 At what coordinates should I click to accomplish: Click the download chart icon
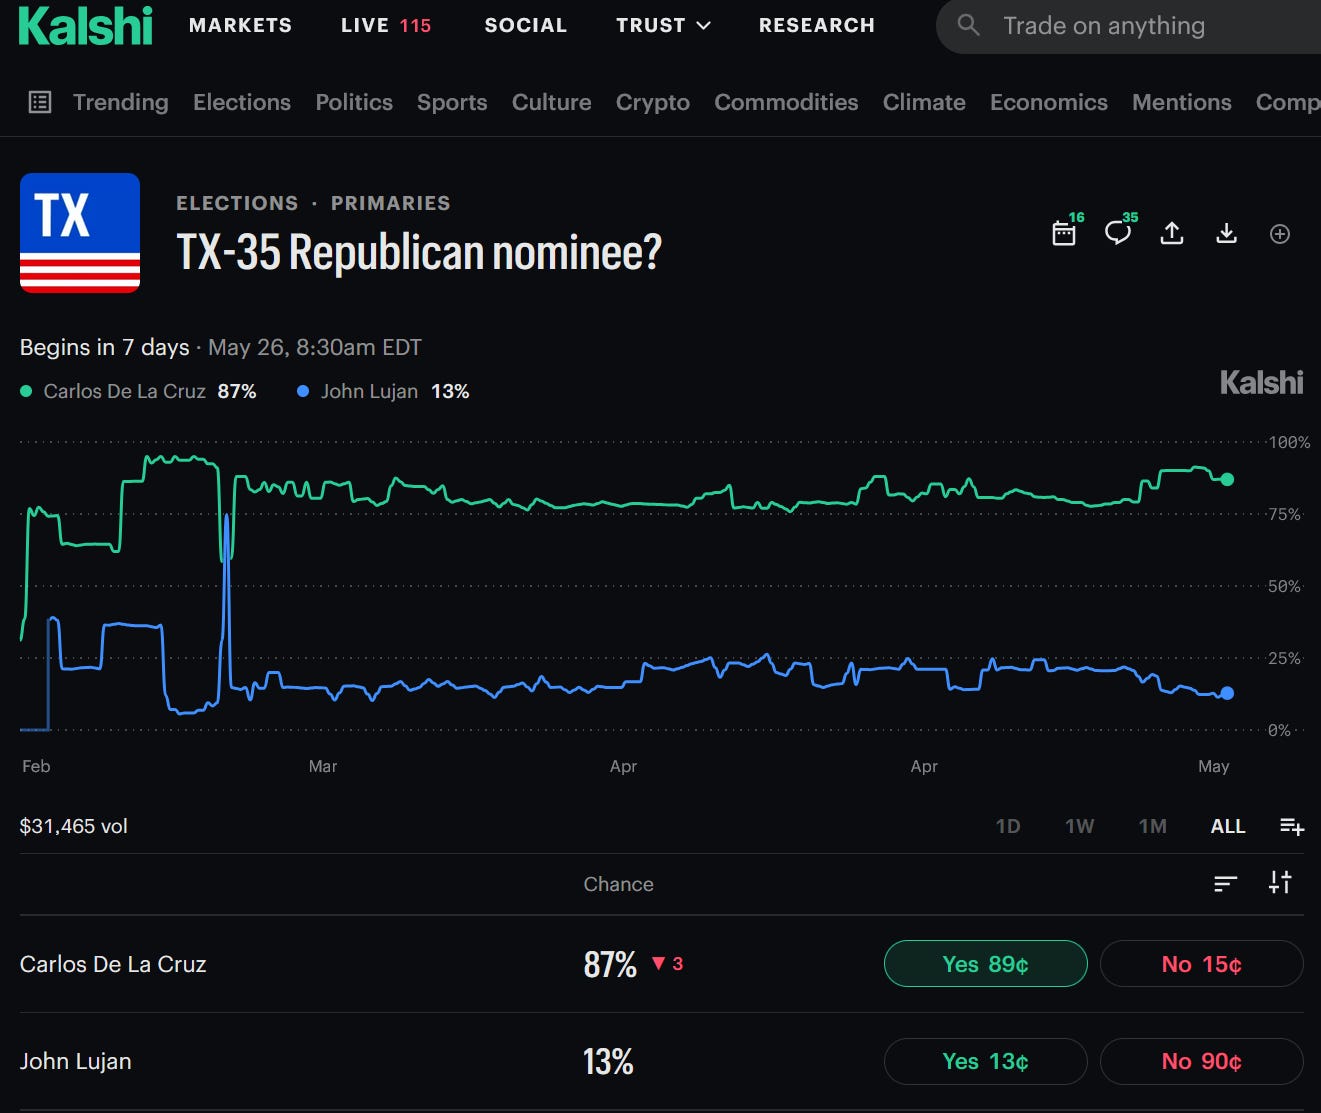pos(1226,233)
